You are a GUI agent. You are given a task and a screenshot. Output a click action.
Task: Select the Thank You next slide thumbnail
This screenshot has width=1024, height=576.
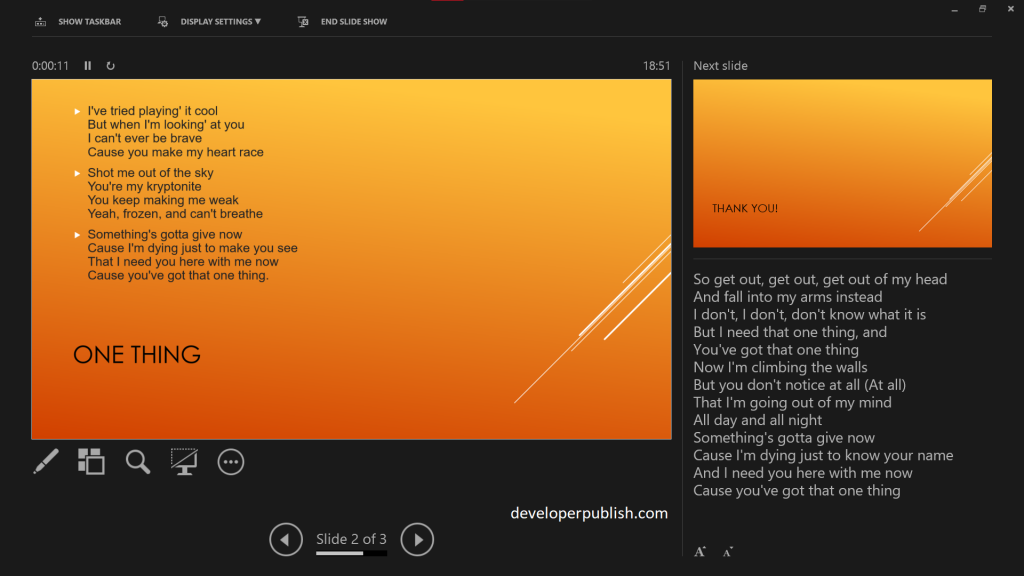pos(842,163)
